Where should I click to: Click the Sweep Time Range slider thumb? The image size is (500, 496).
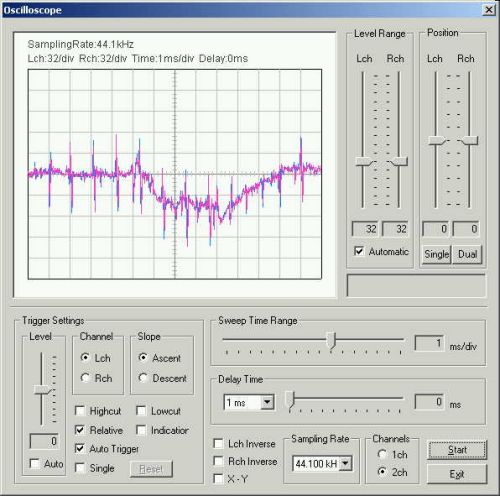click(331, 340)
